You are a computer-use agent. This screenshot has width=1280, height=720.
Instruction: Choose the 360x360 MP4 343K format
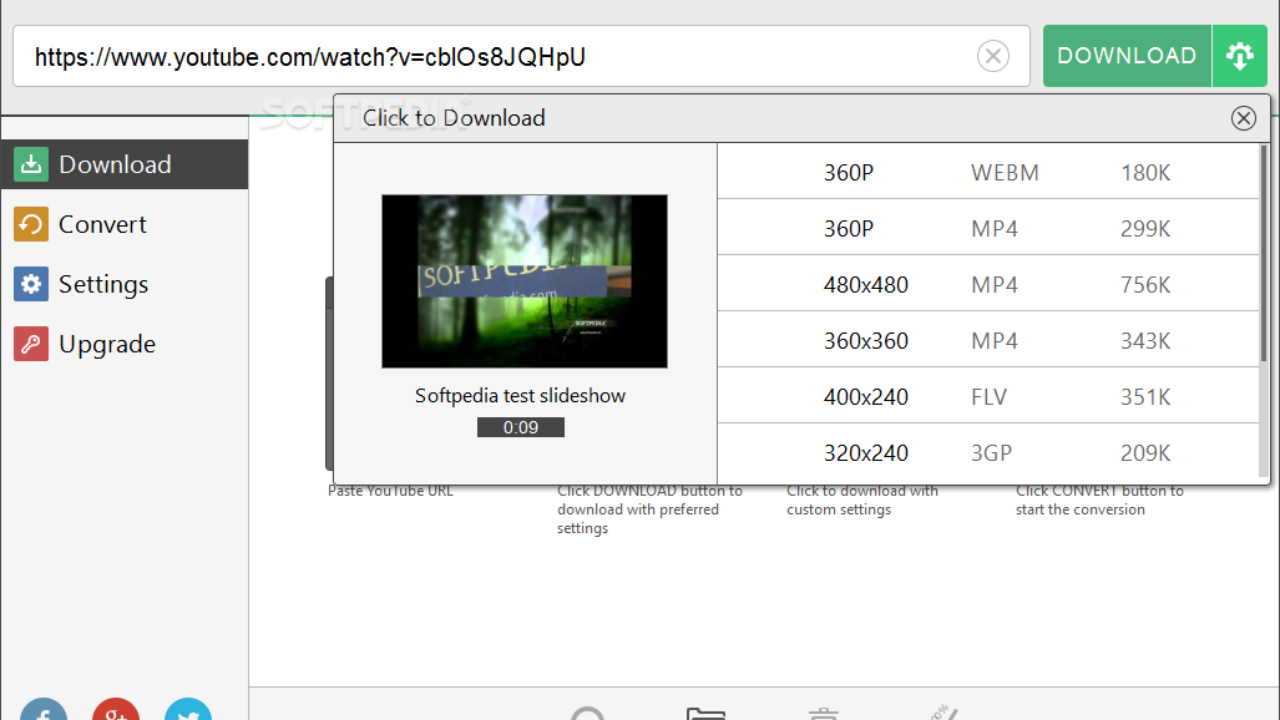coord(988,340)
